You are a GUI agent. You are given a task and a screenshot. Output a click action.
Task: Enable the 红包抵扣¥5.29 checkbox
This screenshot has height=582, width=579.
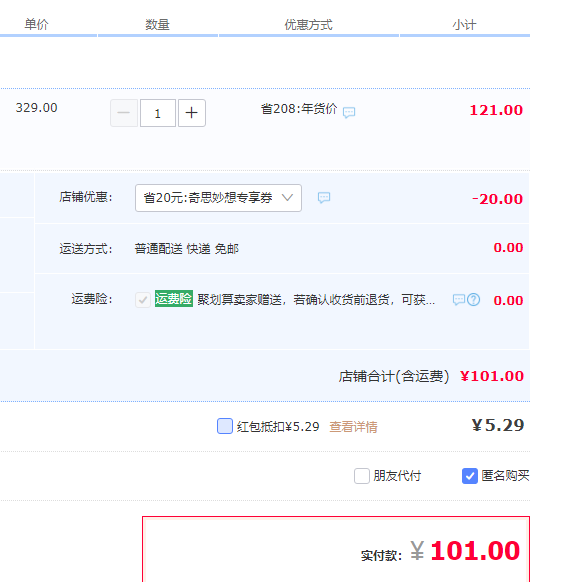coord(225,426)
